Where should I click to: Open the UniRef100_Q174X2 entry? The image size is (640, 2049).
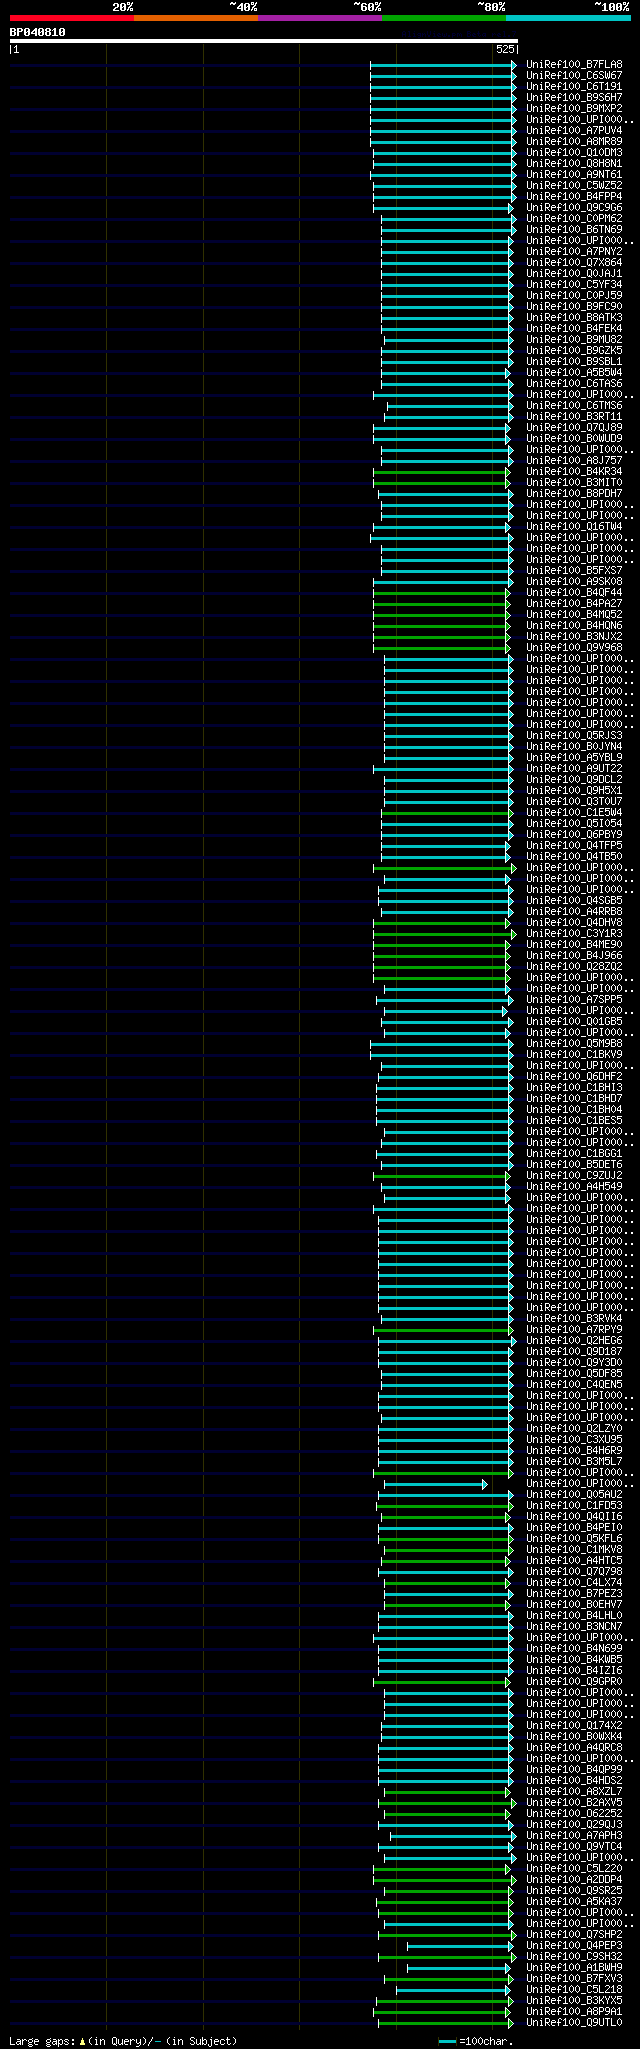pos(574,1725)
